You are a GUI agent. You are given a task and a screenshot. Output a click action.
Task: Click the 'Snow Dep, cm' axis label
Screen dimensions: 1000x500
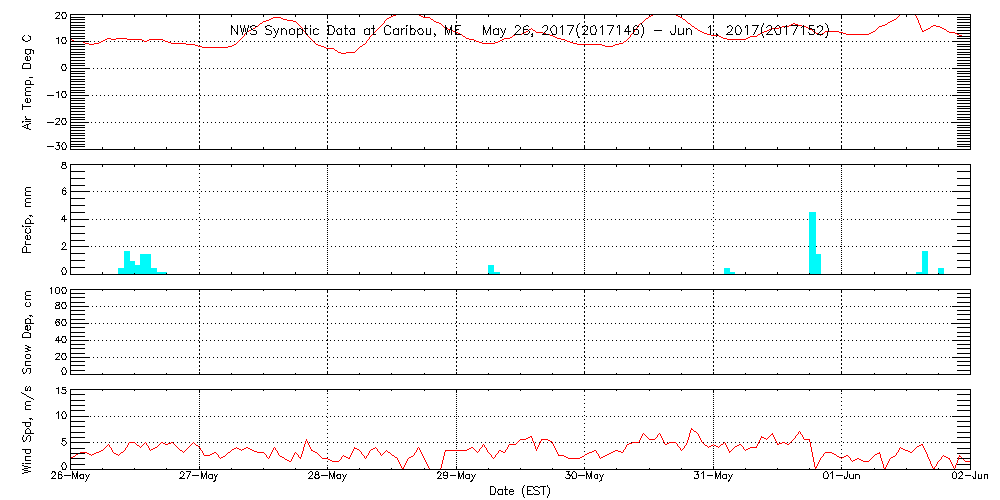click(x=27, y=333)
